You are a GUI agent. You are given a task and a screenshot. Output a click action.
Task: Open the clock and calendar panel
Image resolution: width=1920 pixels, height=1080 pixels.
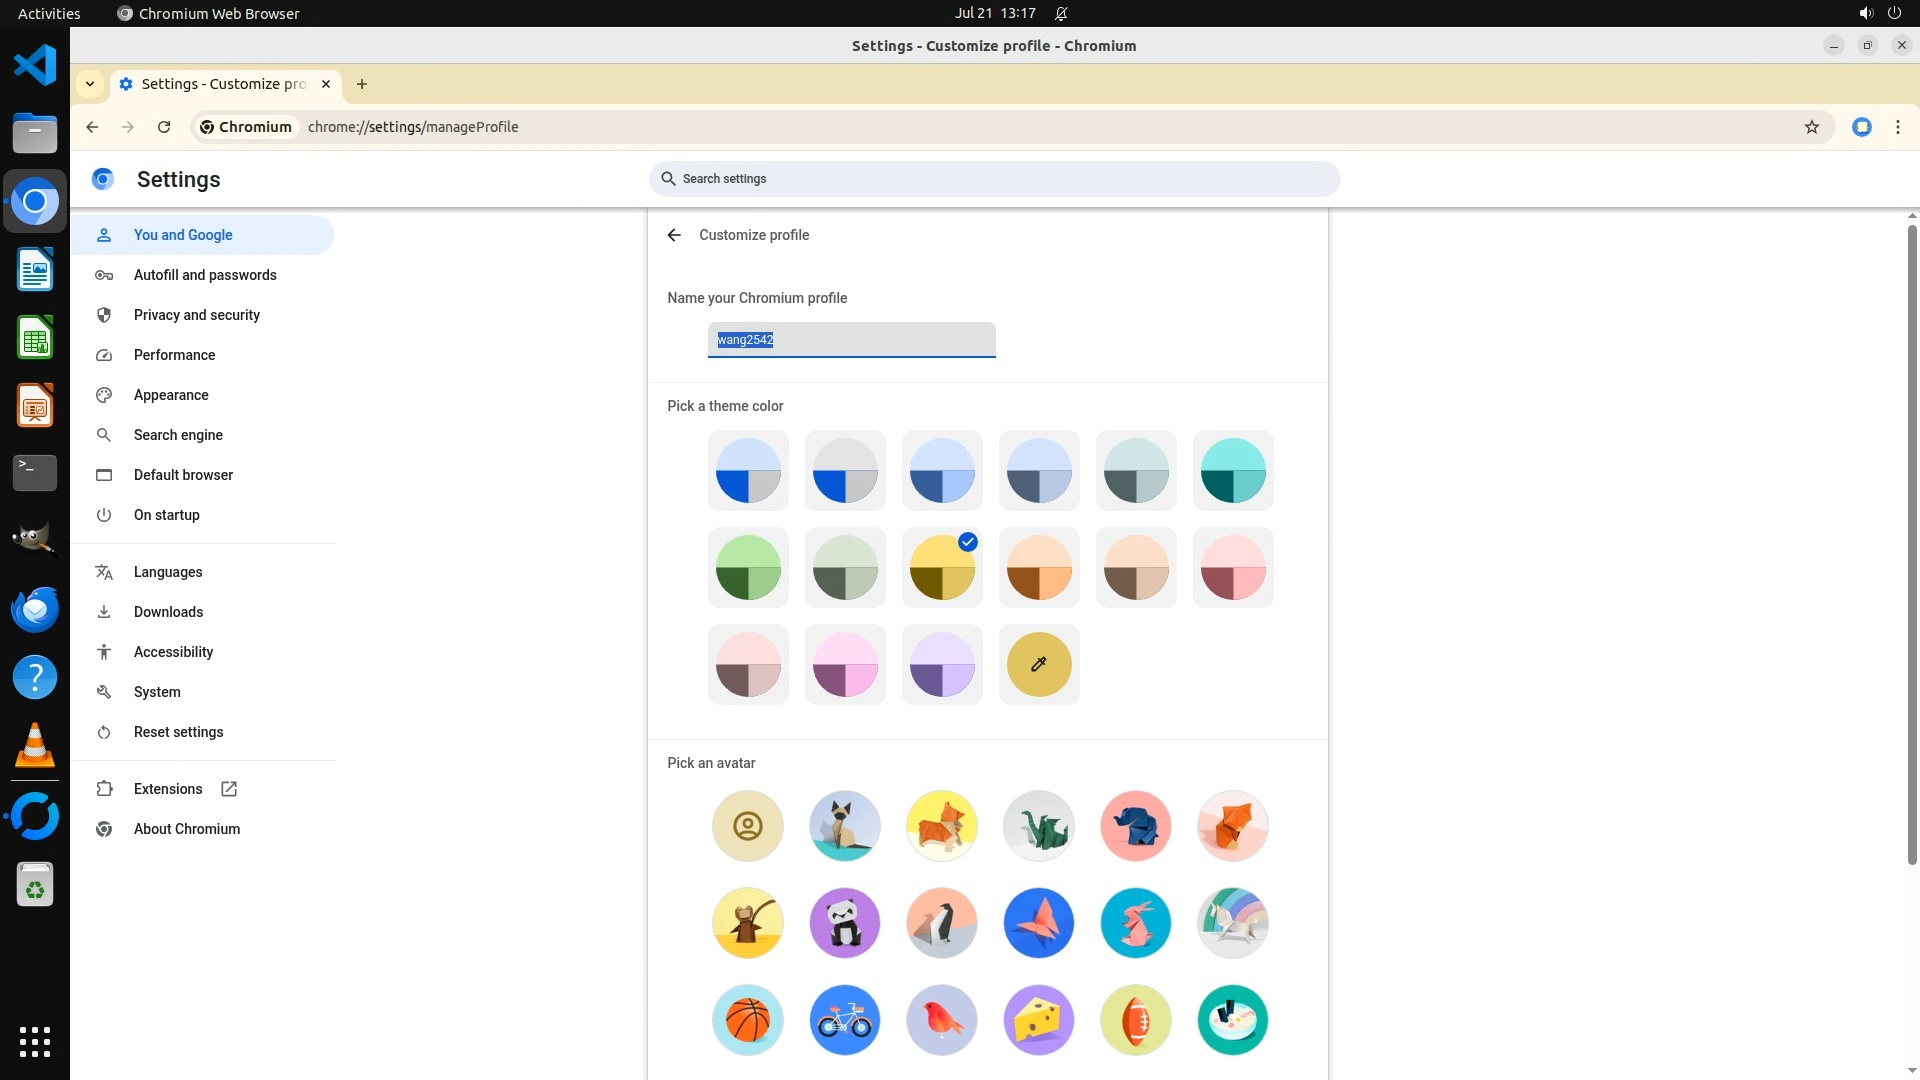[994, 13]
